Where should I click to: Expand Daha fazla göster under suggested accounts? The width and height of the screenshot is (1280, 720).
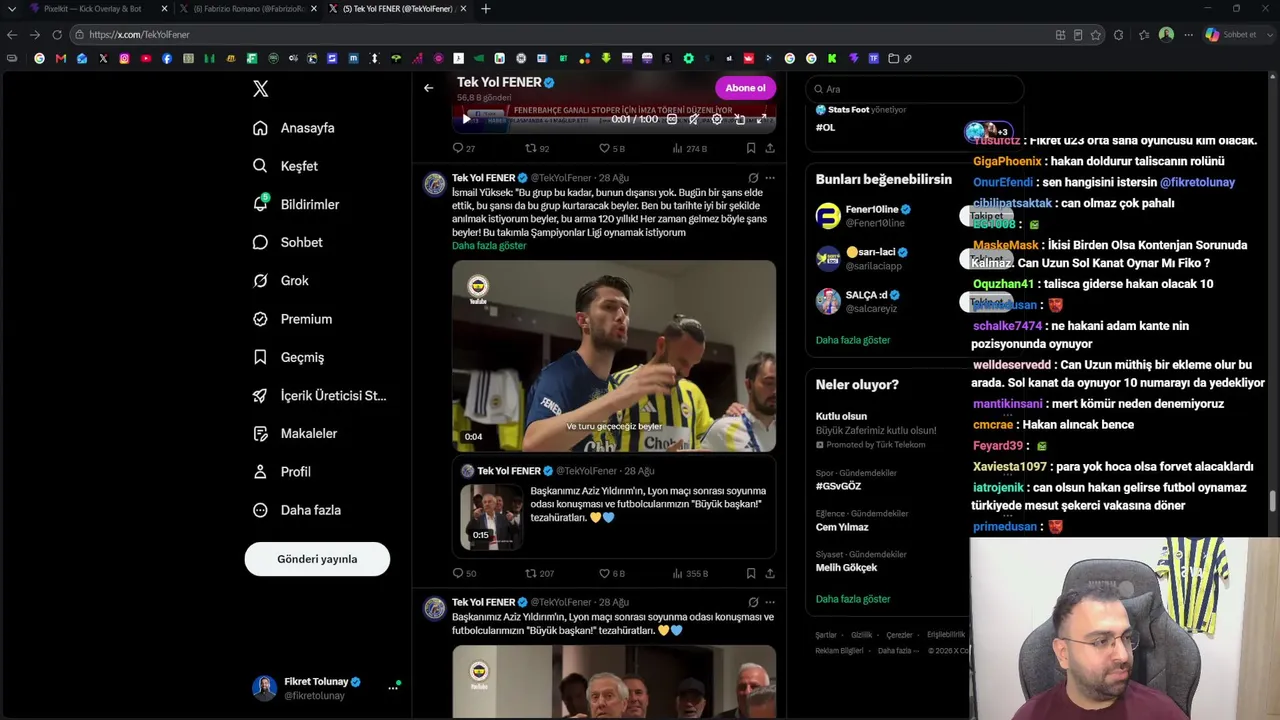click(x=853, y=340)
